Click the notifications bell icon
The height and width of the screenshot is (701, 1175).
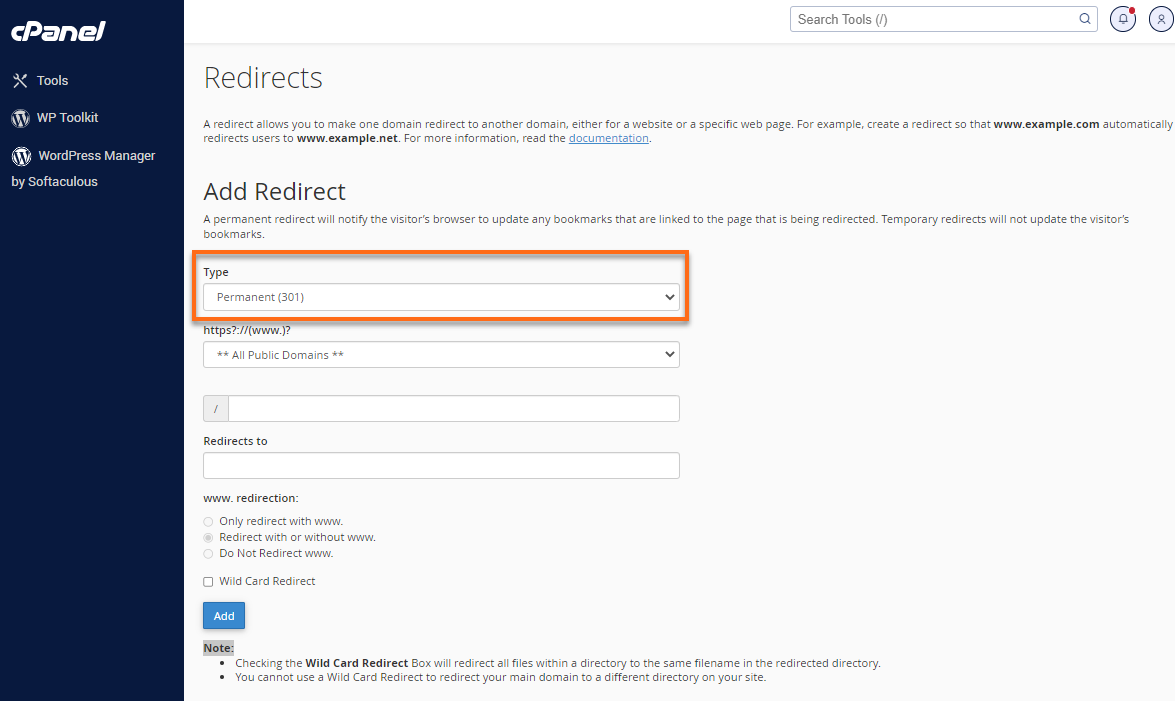(1122, 19)
